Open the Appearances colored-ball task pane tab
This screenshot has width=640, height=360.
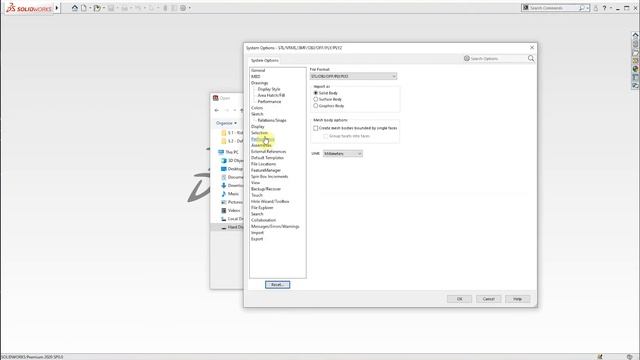[635, 69]
